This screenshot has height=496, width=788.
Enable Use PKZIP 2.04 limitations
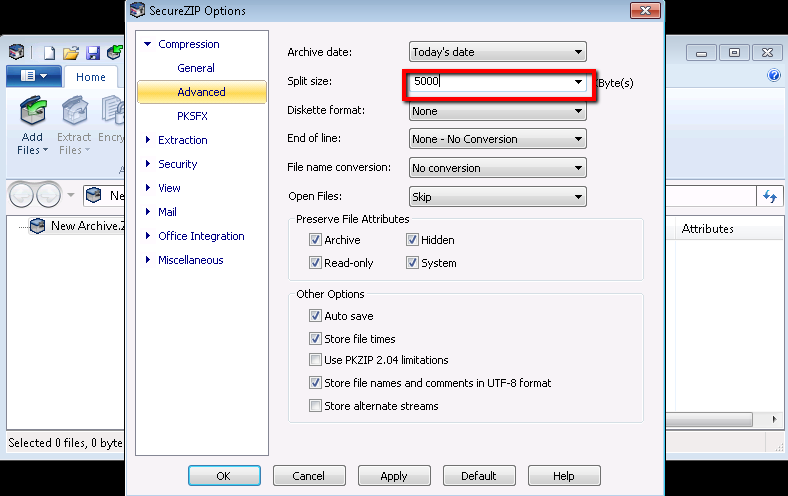click(316, 360)
